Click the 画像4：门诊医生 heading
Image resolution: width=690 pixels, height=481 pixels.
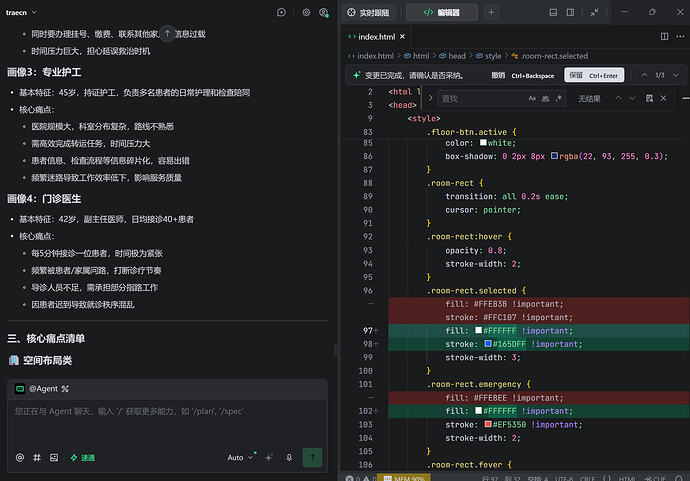44,199
